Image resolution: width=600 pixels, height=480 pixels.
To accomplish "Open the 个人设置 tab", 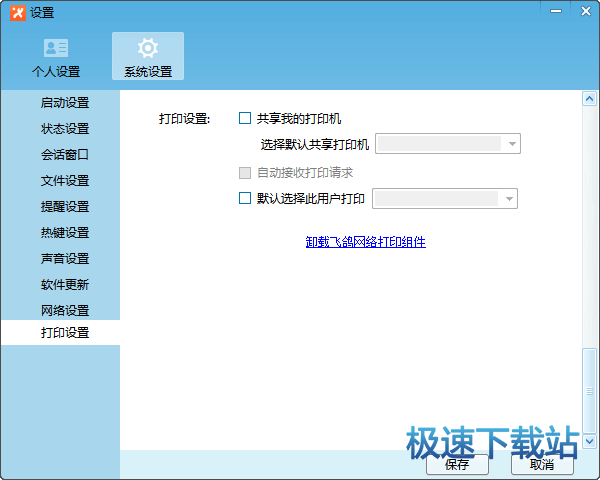I will coord(56,57).
